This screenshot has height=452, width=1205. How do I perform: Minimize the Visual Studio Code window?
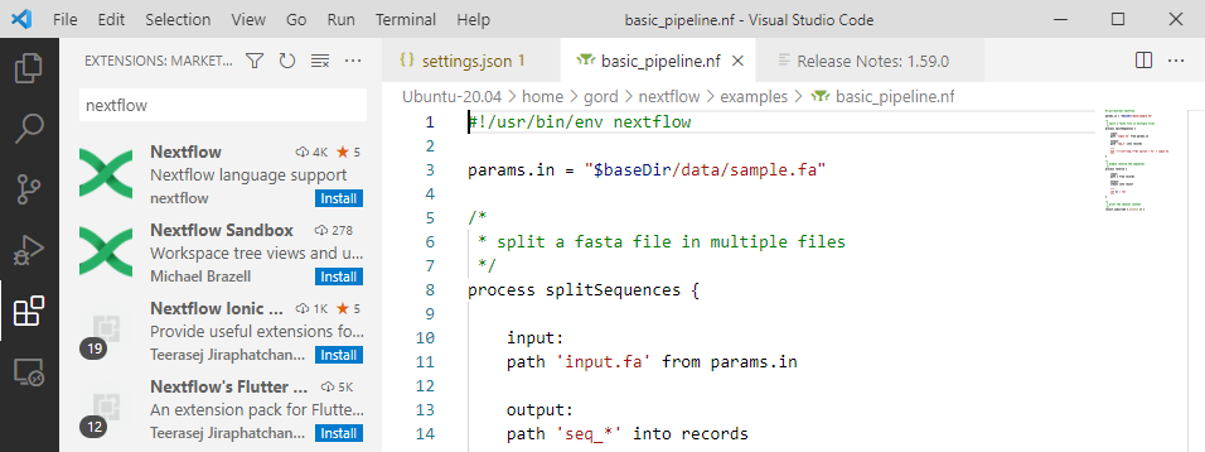[1061, 19]
